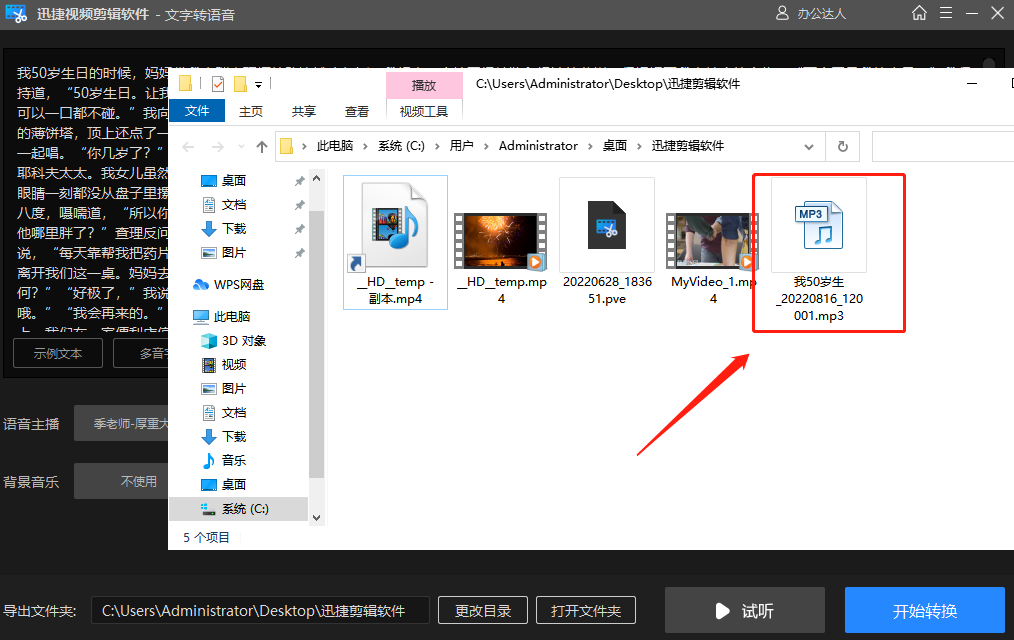Click 系统 (C:) in the address breadcrumb
Image resolution: width=1014 pixels, height=640 pixels.
401,146
